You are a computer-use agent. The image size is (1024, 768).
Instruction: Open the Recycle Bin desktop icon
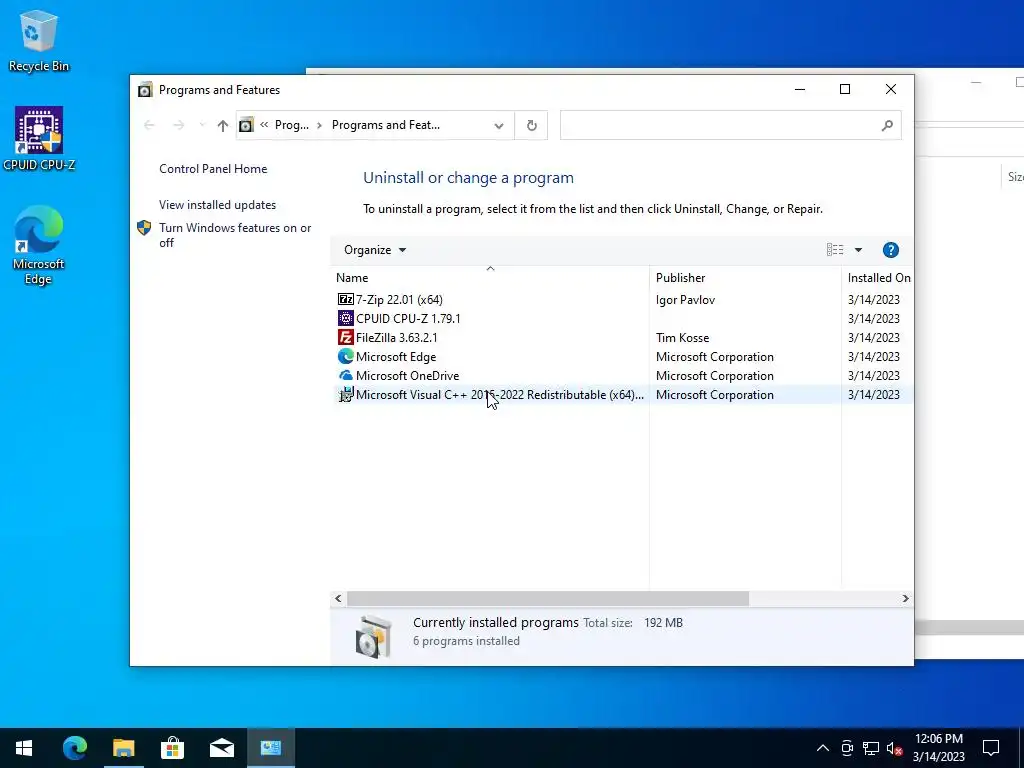click(x=39, y=41)
